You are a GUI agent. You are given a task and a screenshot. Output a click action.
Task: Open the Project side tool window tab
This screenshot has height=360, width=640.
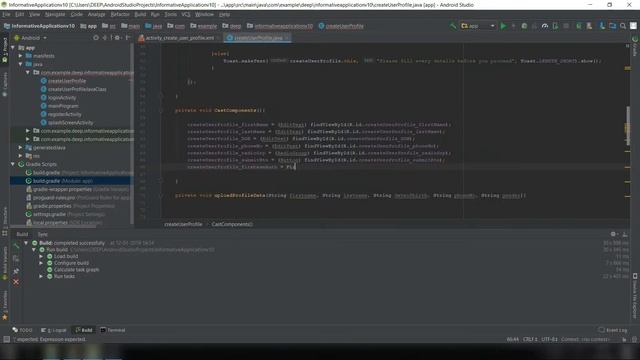point(5,49)
